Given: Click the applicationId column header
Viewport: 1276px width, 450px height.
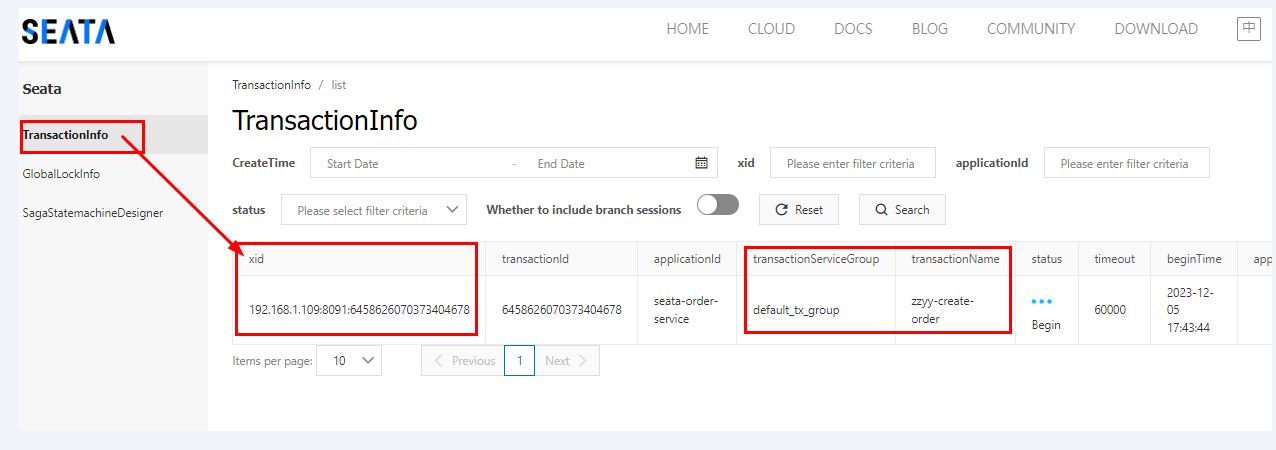Looking at the screenshot, I should click(x=687, y=259).
